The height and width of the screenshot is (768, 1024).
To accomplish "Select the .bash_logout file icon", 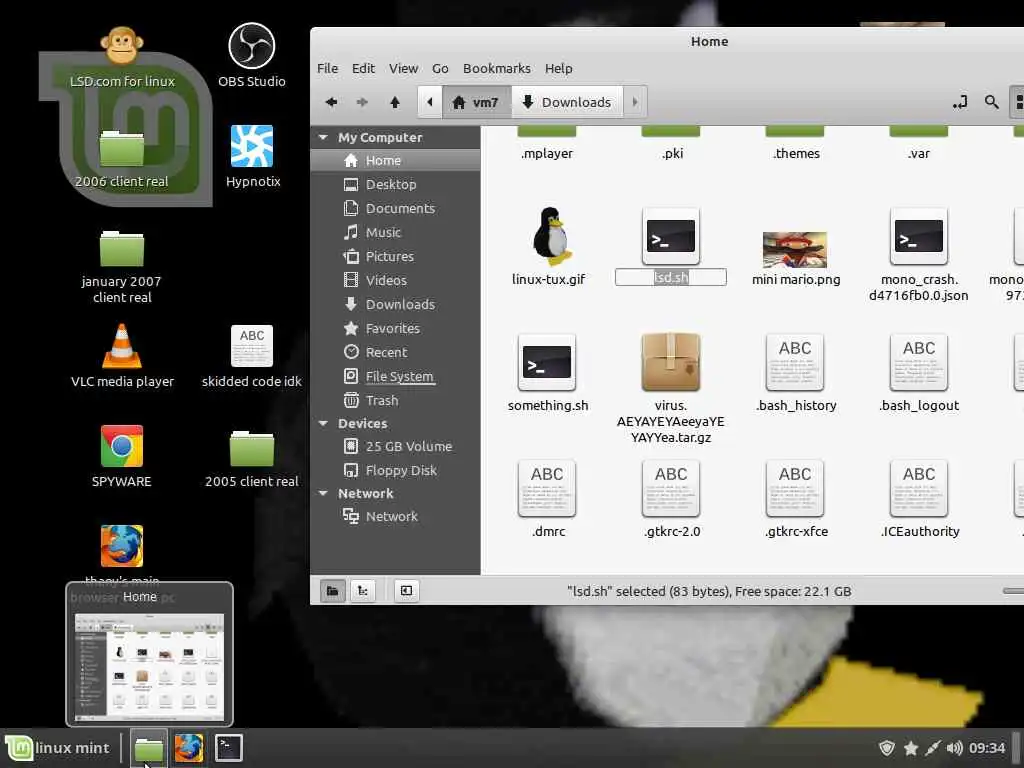I will pos(918,362).
